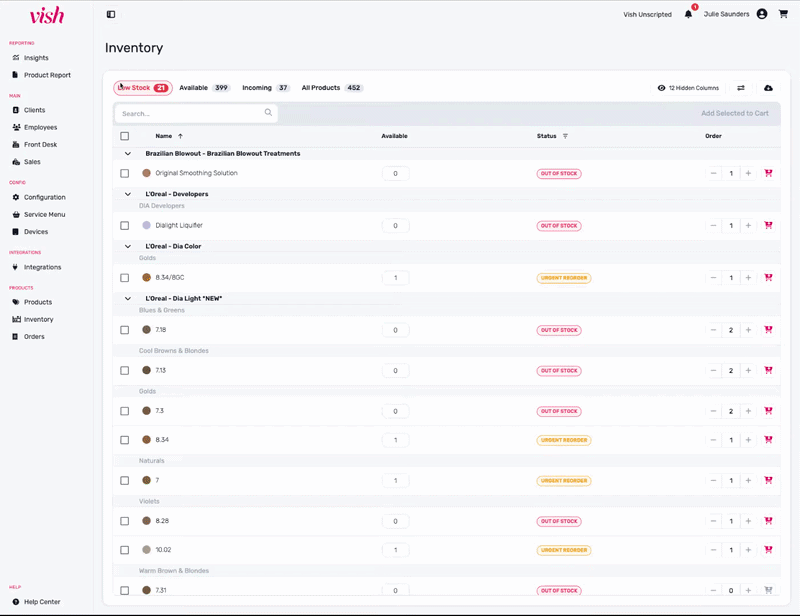Increase order quantity for 7.13
Screen dimensions: 800x616
point(748,371)
